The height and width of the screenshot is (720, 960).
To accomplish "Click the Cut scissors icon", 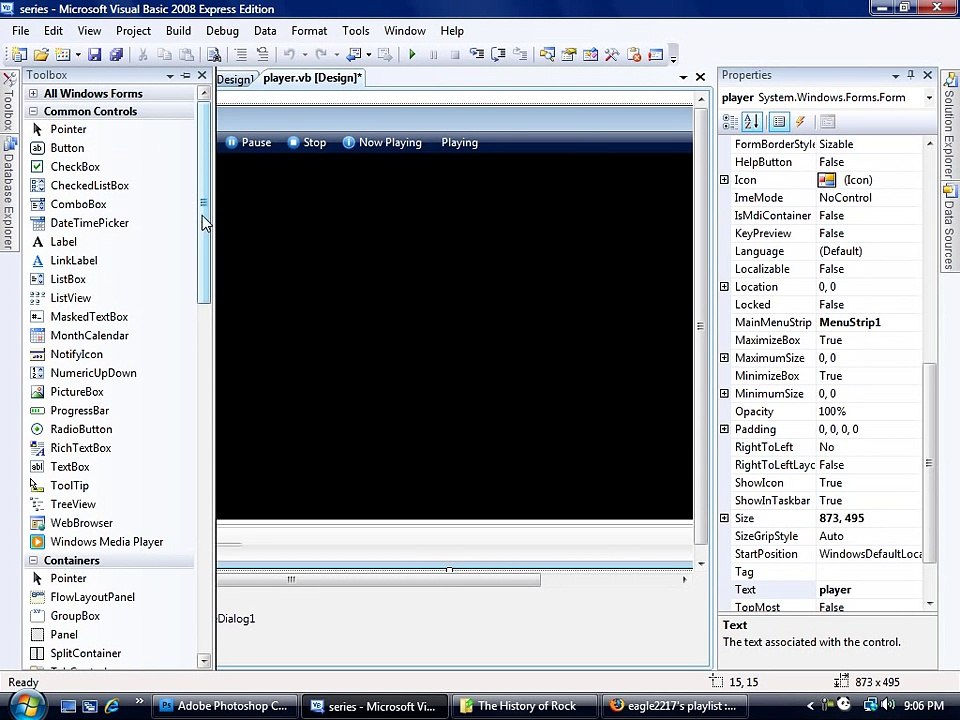I will [143, 54].
